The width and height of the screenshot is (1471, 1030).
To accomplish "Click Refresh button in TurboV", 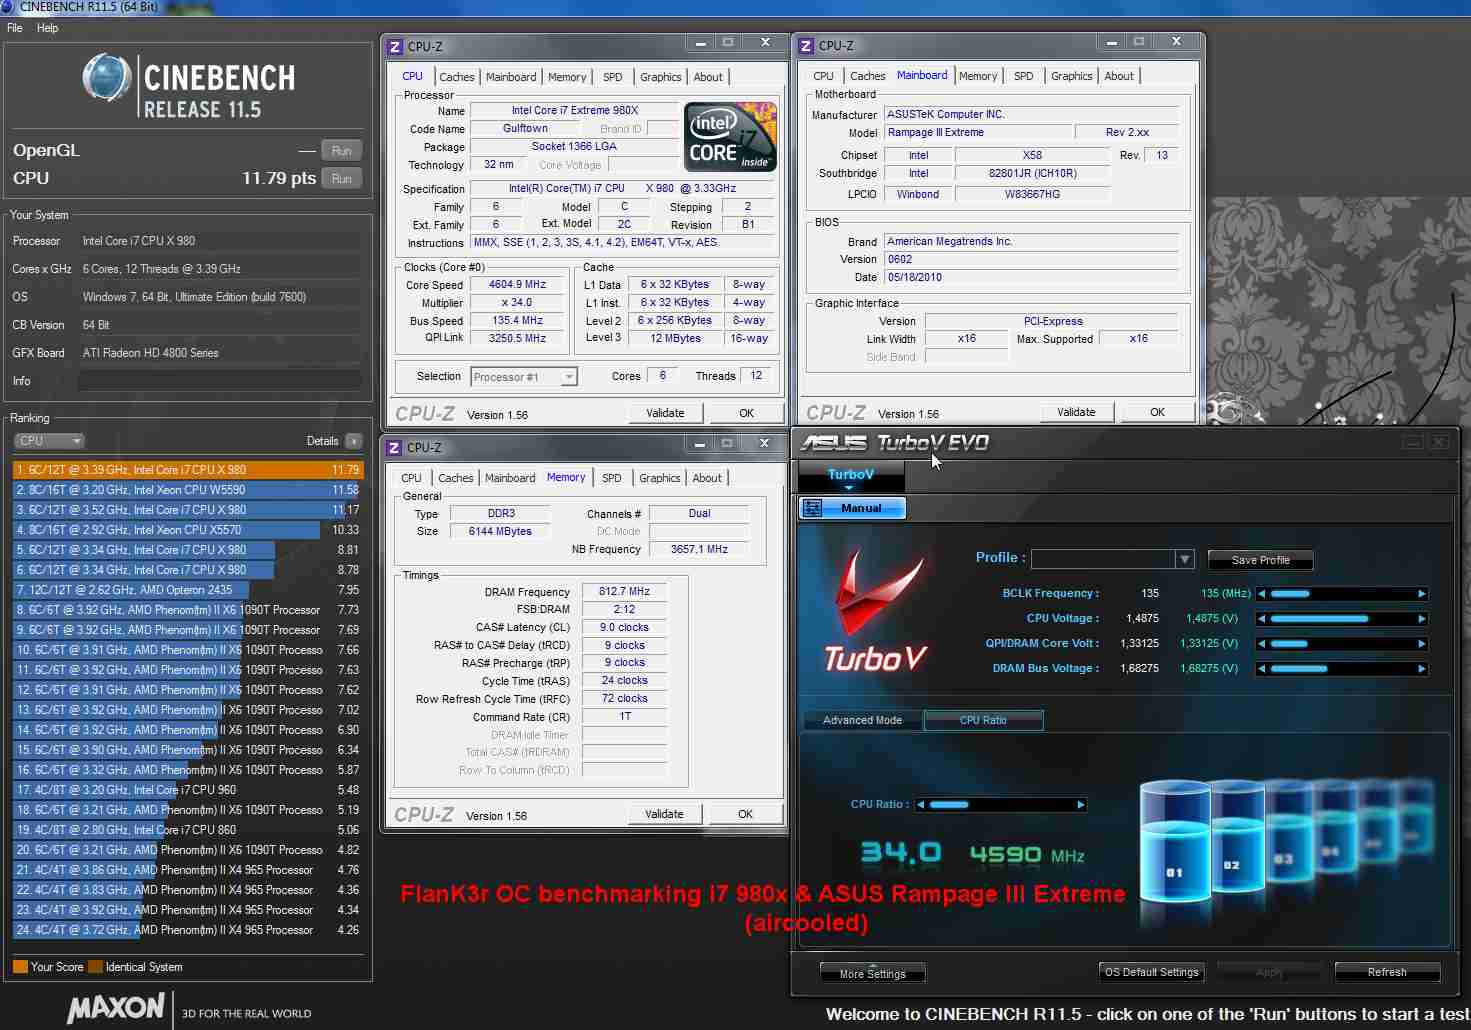I will 1387,972.
